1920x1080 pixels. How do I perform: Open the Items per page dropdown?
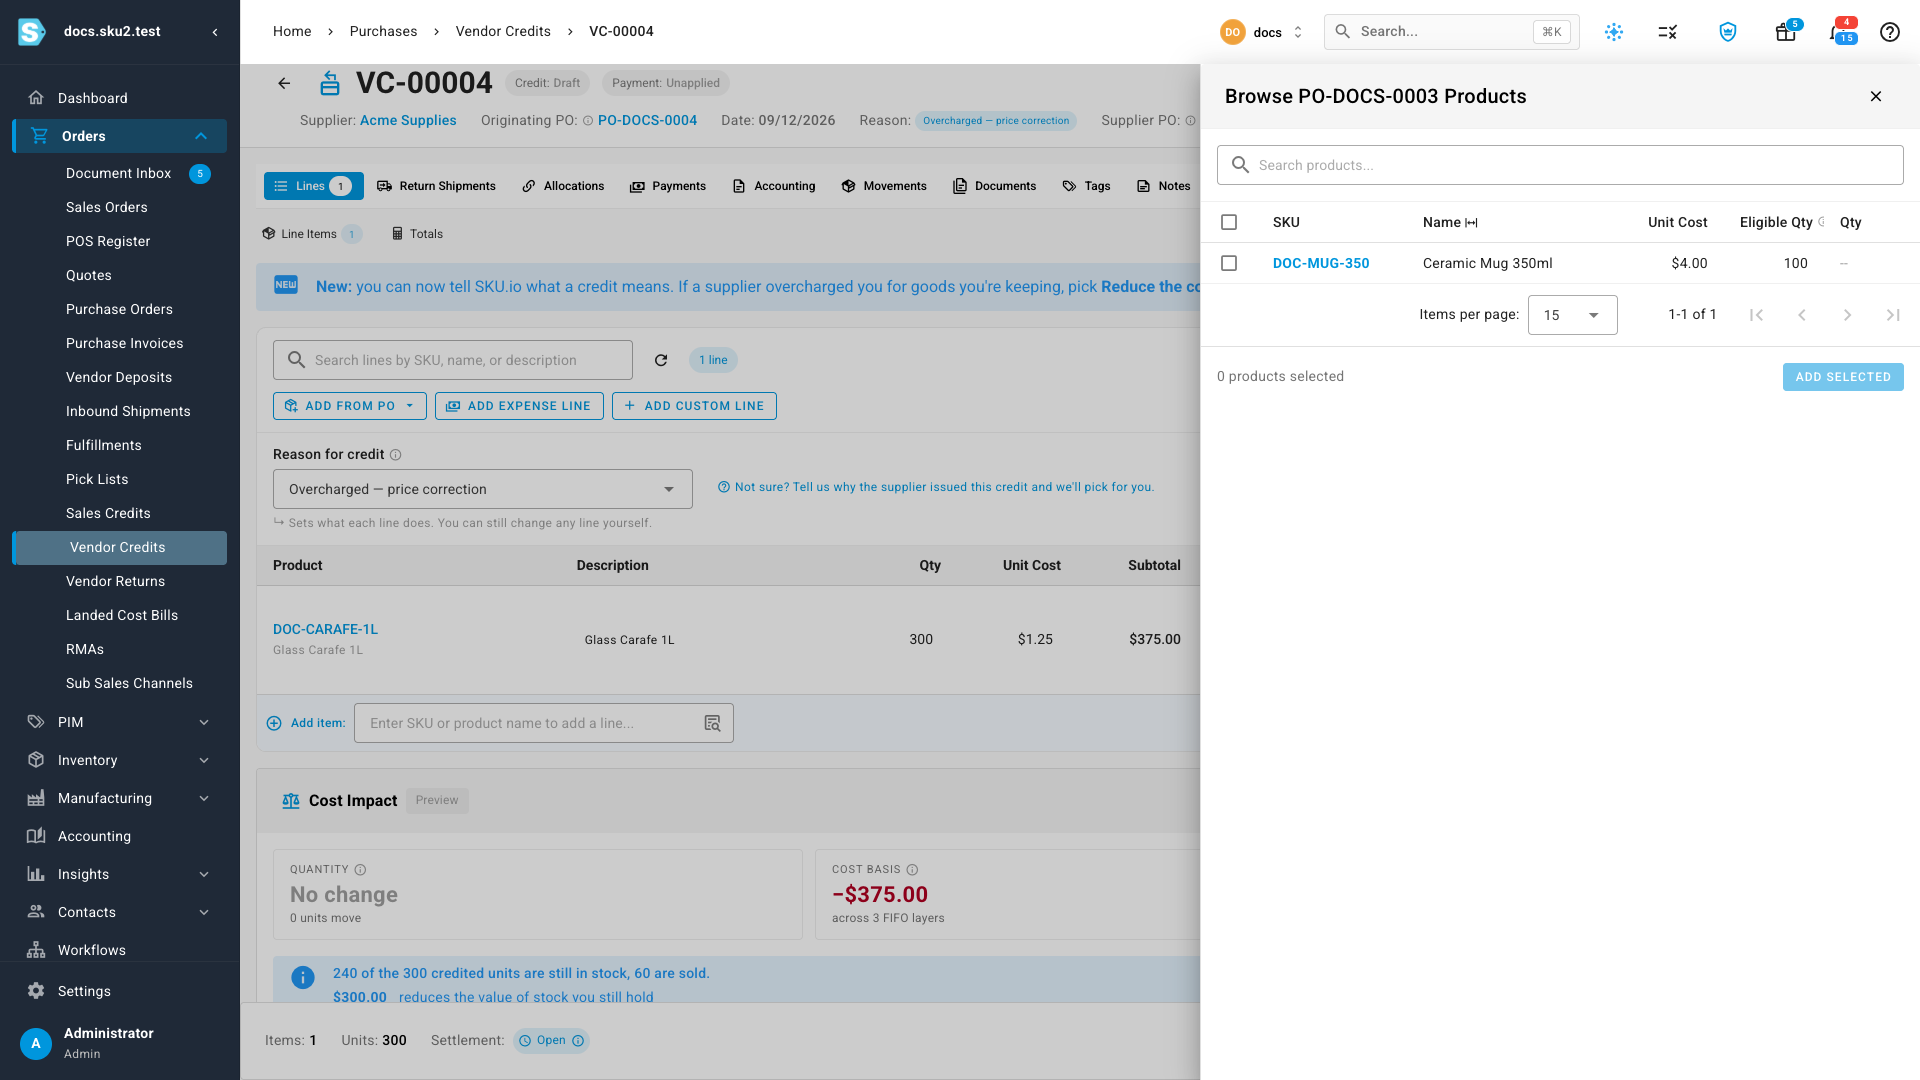click(1572, 315)
